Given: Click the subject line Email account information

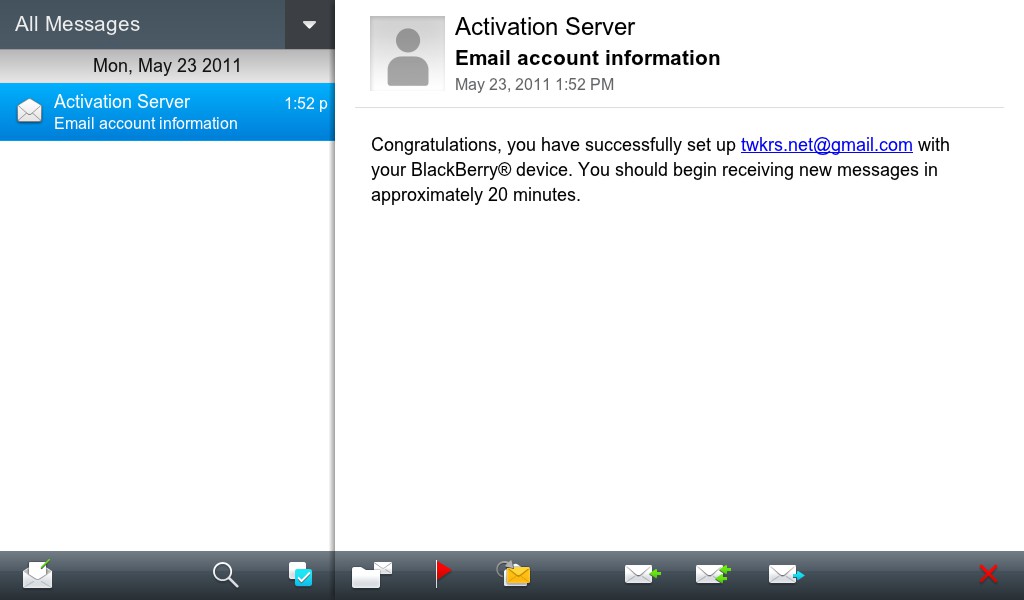Looking at the screenshot, I should point(587,58).
